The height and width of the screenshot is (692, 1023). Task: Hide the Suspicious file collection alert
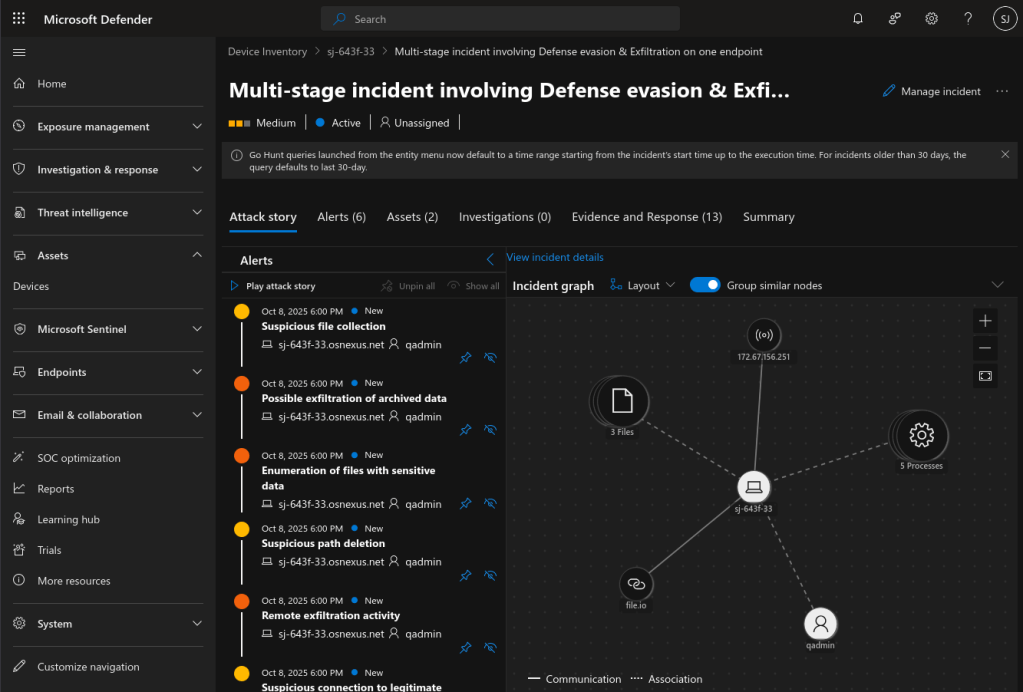(490, 357)
